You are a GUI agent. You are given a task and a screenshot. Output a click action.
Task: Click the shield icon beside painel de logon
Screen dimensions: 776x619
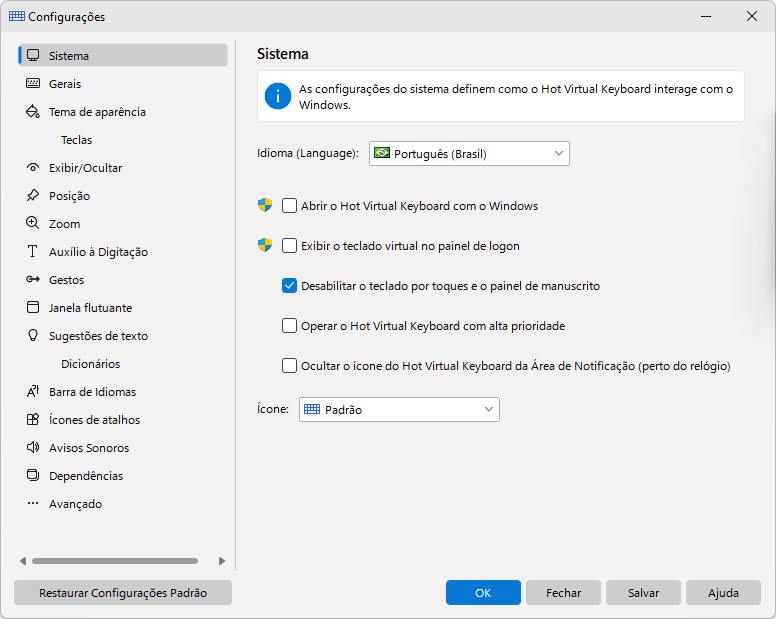pyautogui.click(x=265, y=245)
